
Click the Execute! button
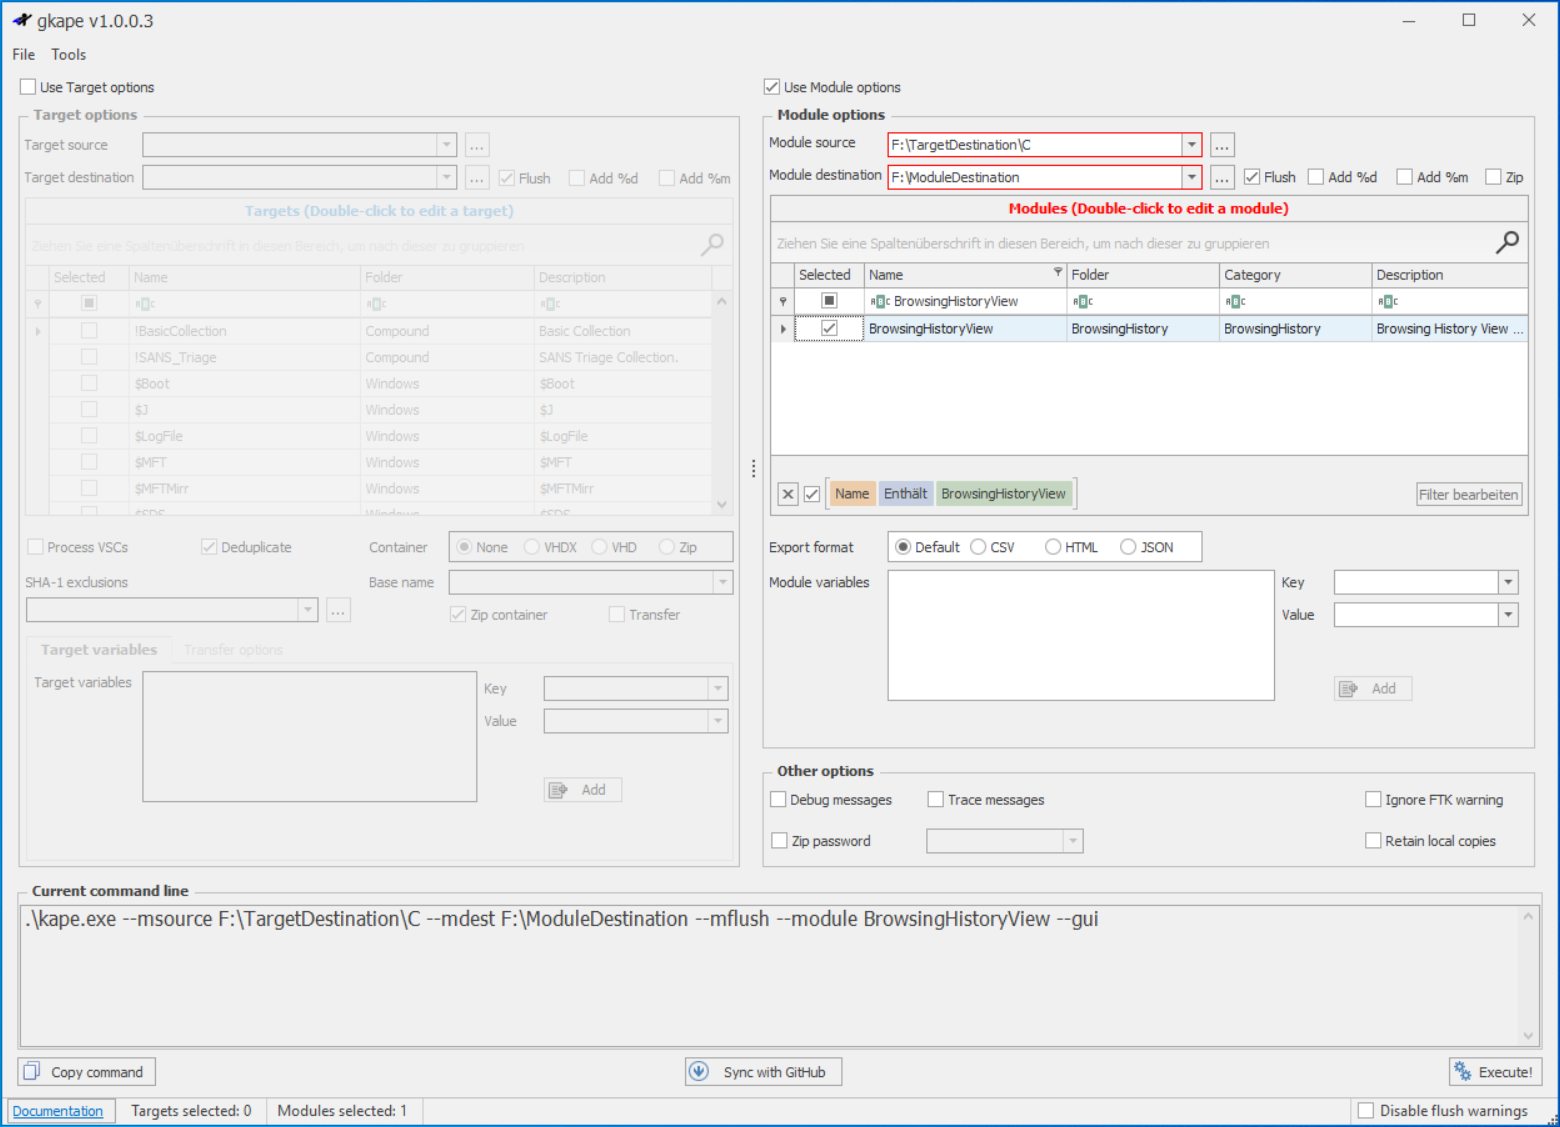point(1495,1072)
